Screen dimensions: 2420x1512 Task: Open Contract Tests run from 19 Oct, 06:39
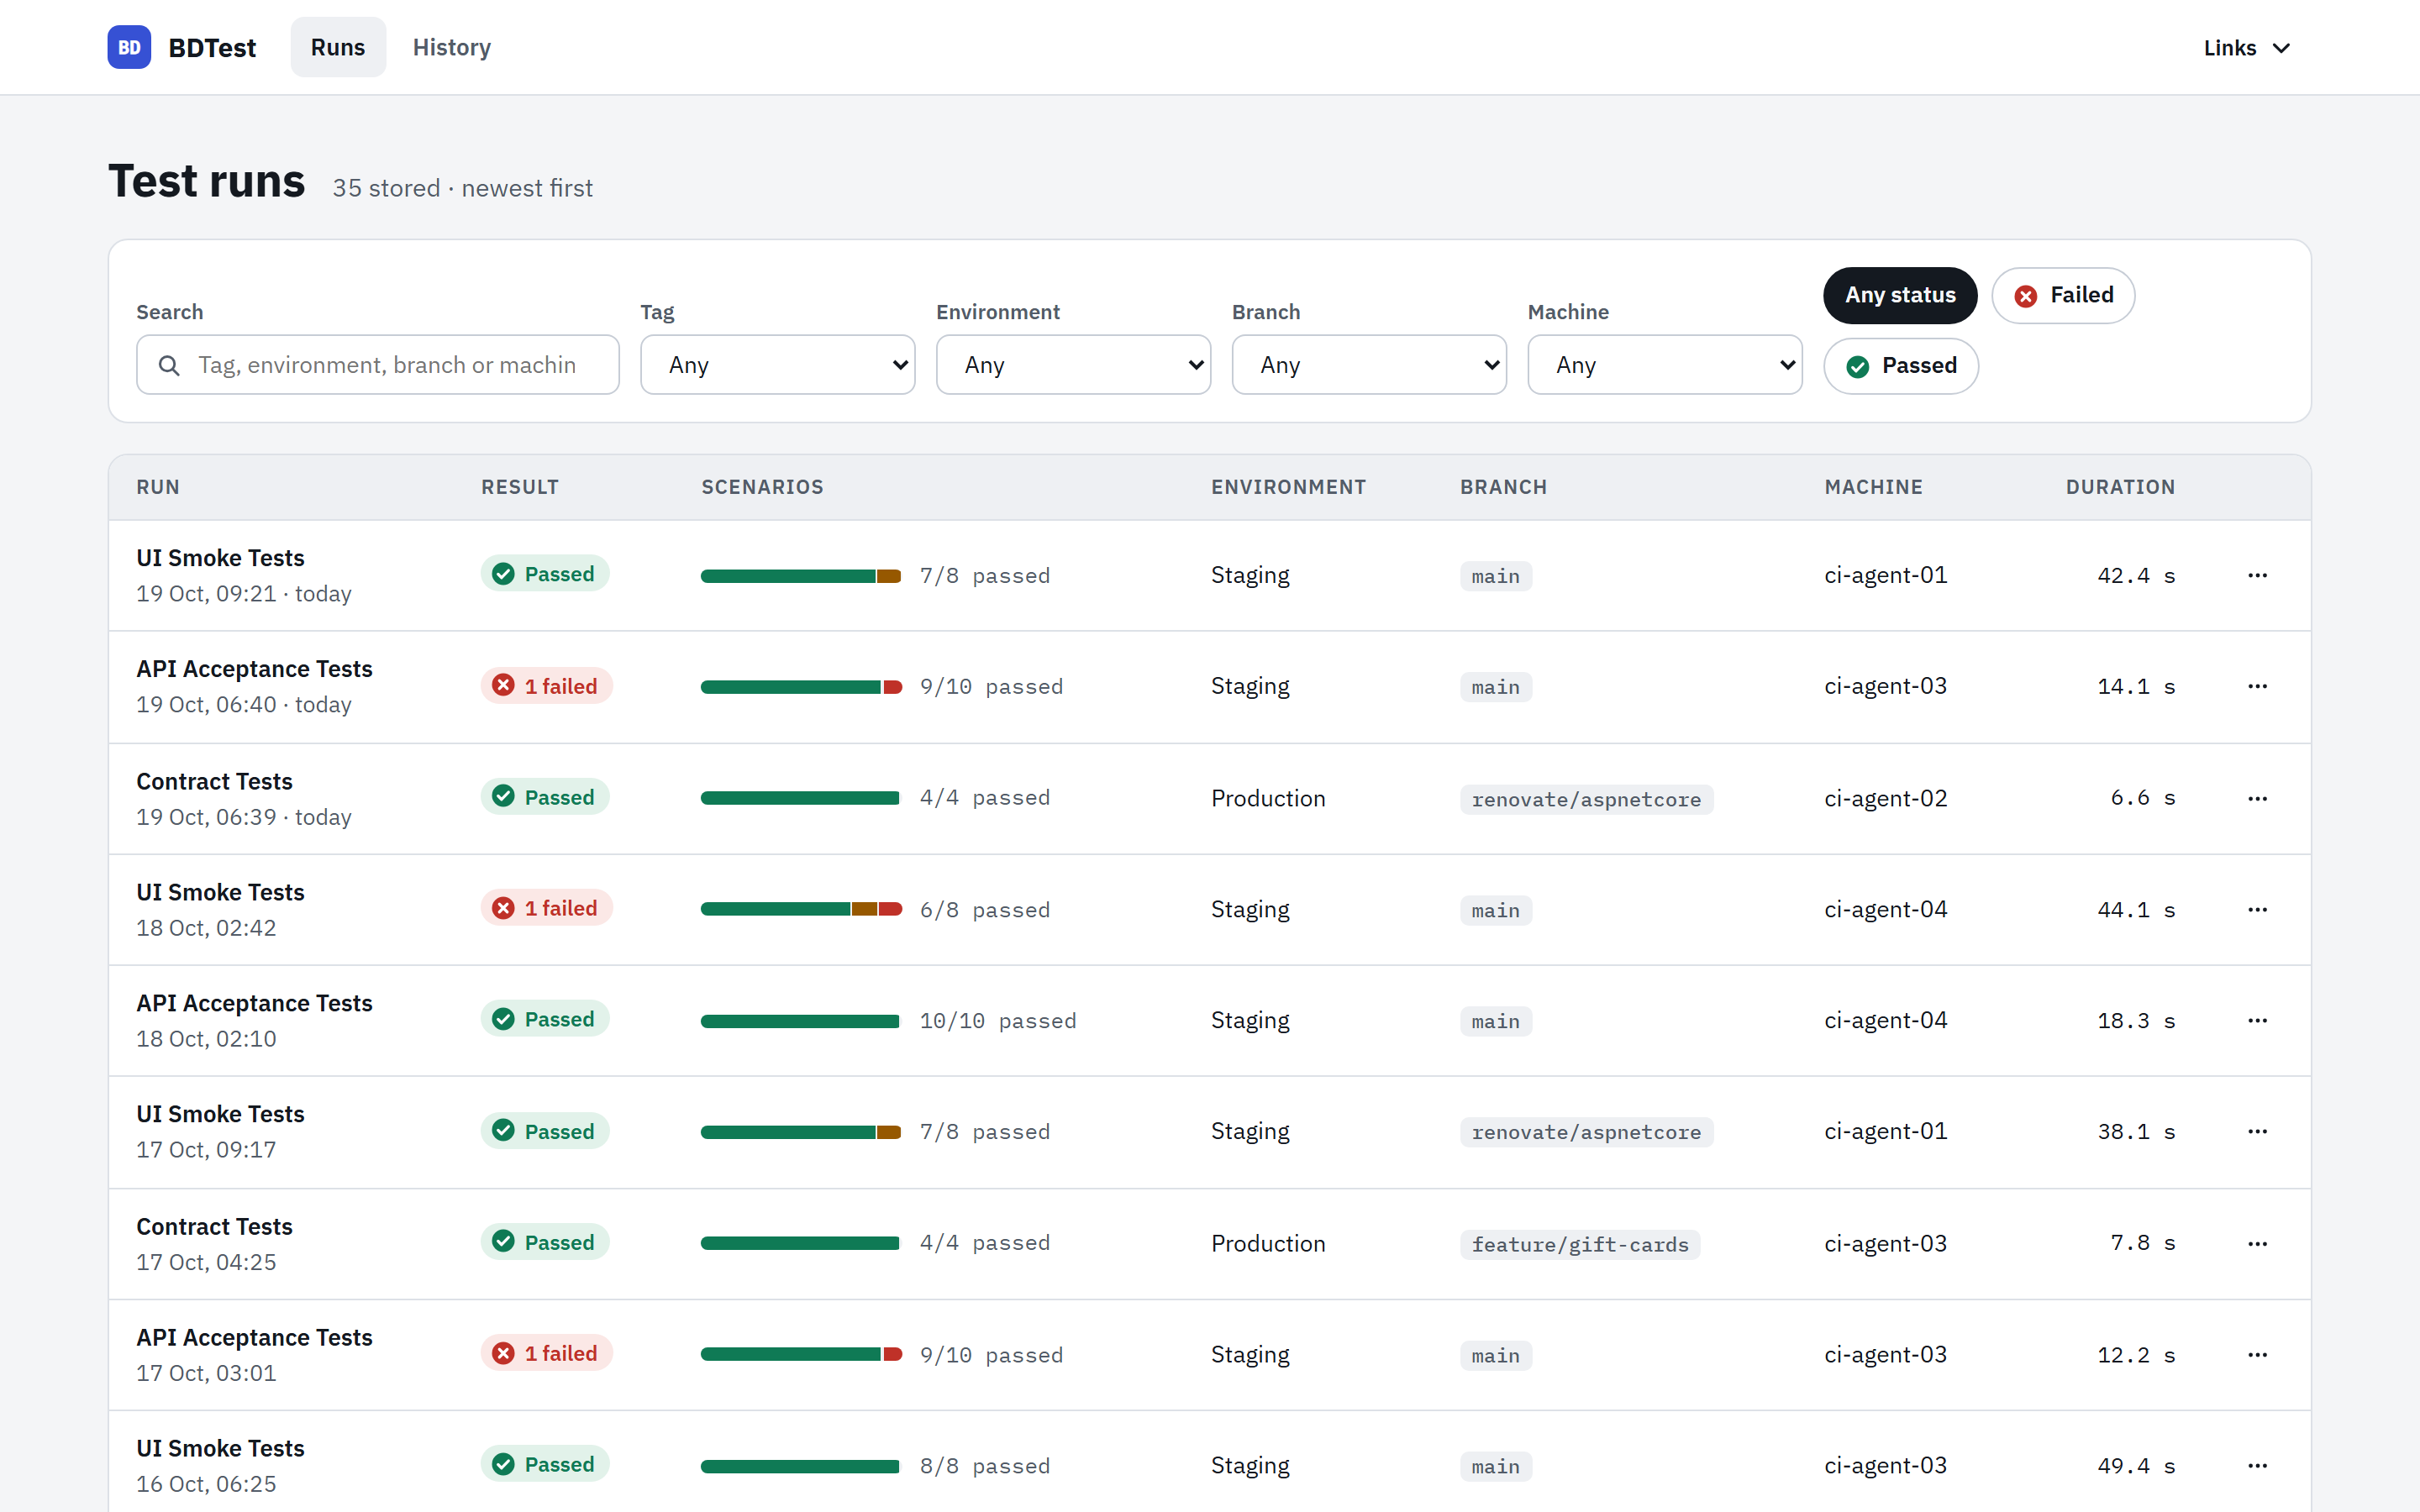(214, 781)
